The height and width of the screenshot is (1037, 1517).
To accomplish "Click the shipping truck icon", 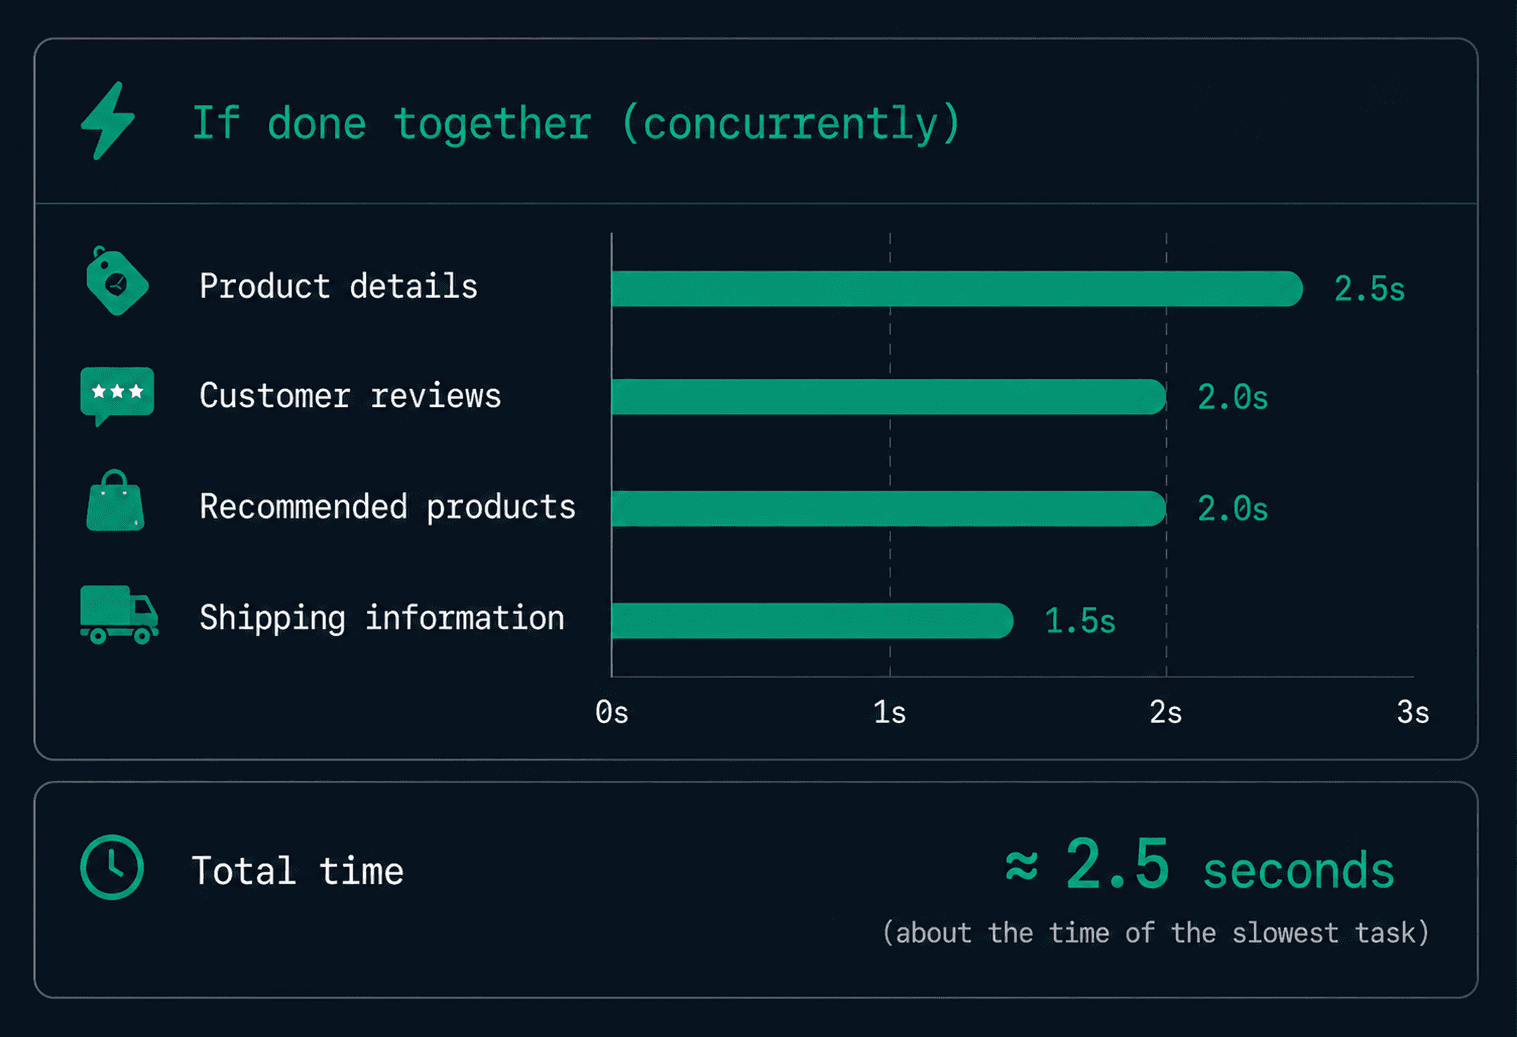I will (x=119, y=614).
